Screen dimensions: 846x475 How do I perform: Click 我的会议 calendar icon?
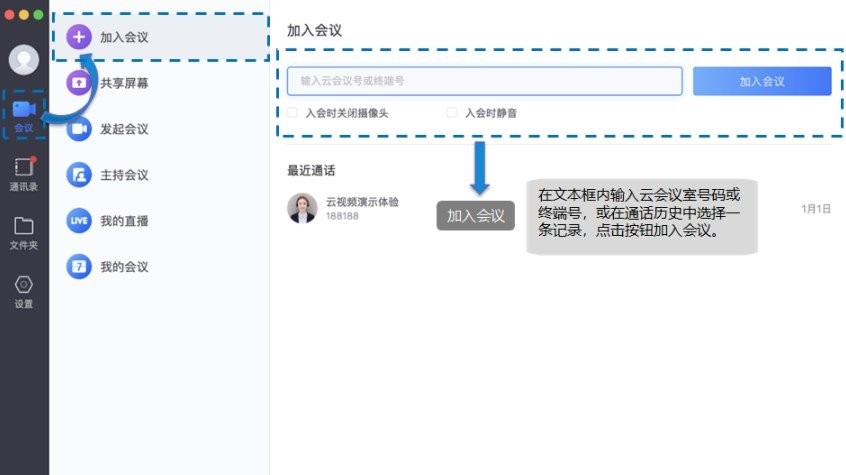point(79,267)
